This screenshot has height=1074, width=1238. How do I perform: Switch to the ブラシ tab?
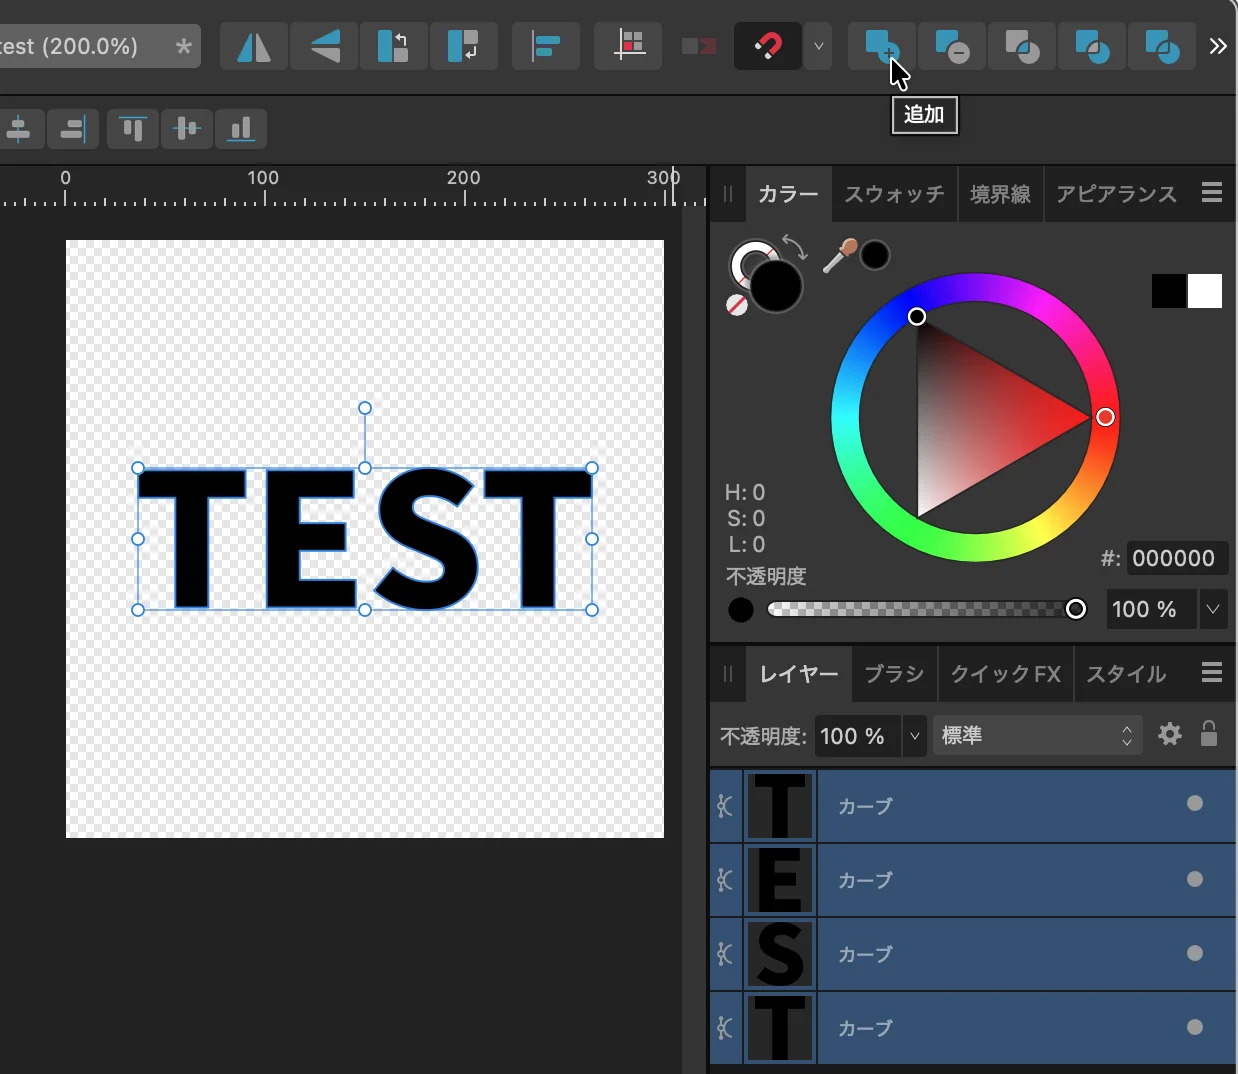click(x=894, y=674)
